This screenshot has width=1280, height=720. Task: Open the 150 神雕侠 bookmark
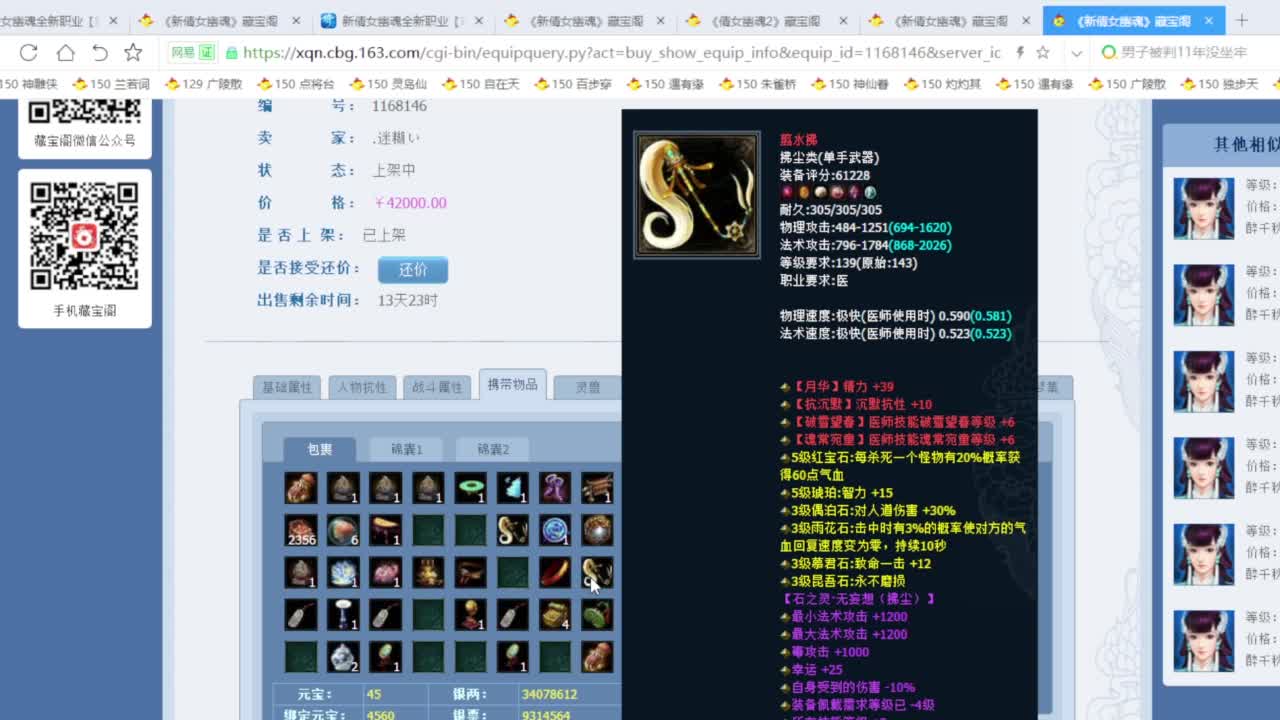tap(29, 85)
